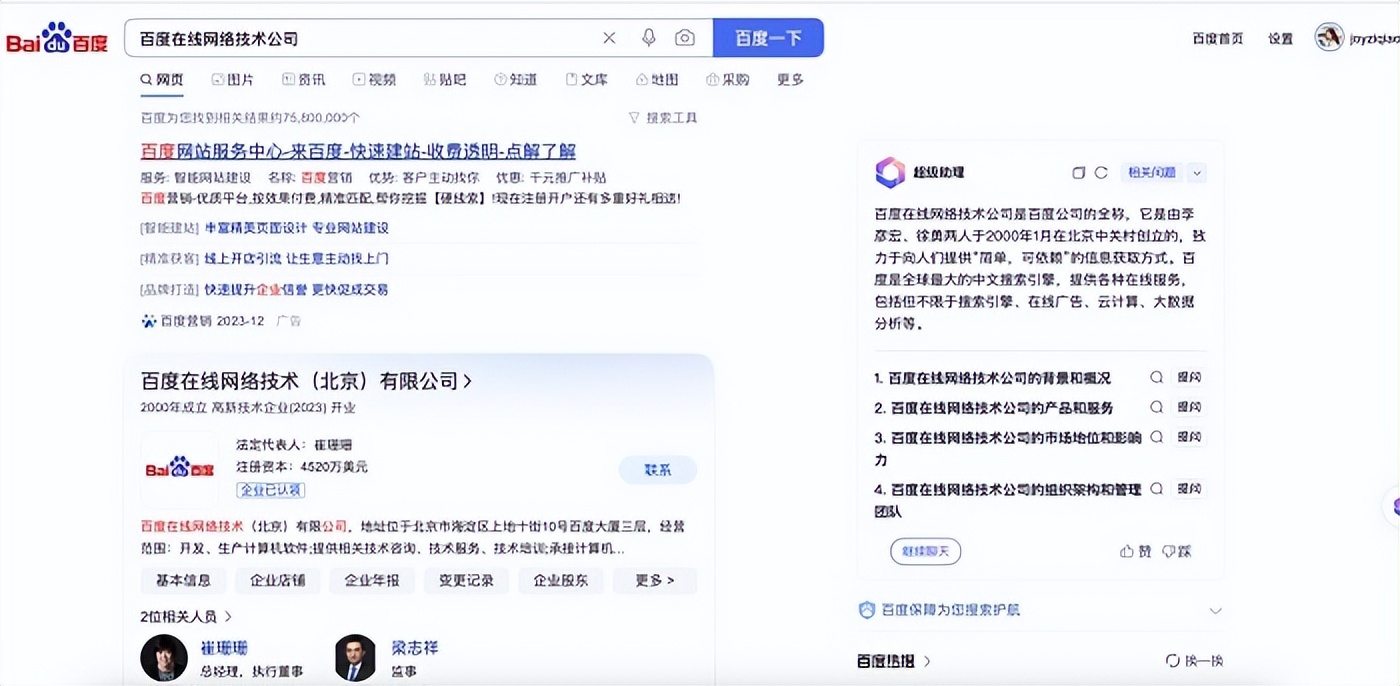Open image search via camera icon
This screenshot has height=686, width=1400.
(685, 38)
